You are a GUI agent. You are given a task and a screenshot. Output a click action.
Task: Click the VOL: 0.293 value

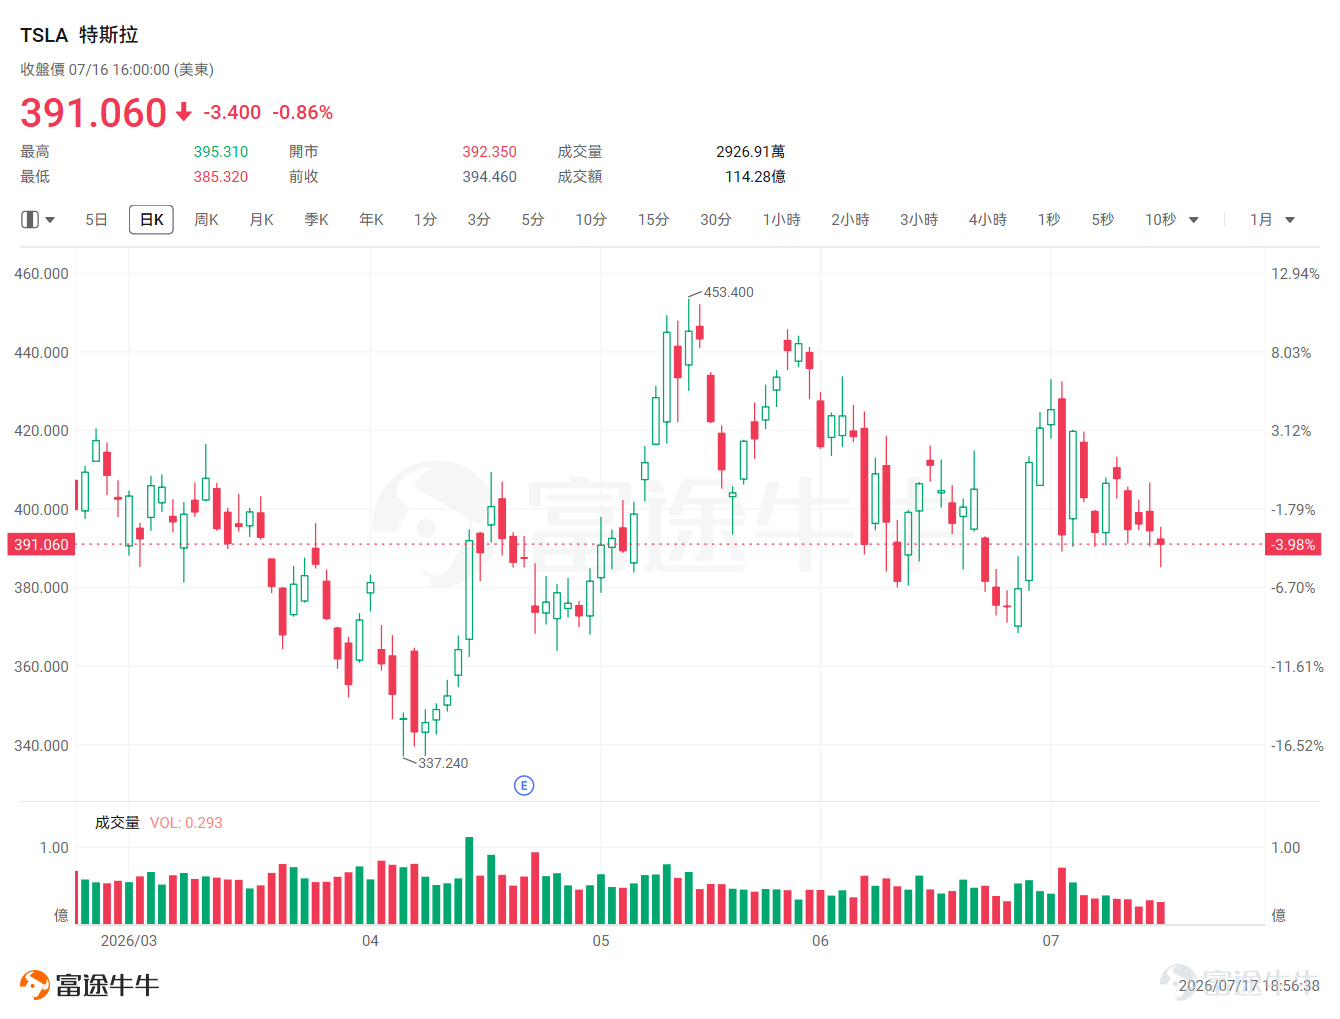pos(186,822)
